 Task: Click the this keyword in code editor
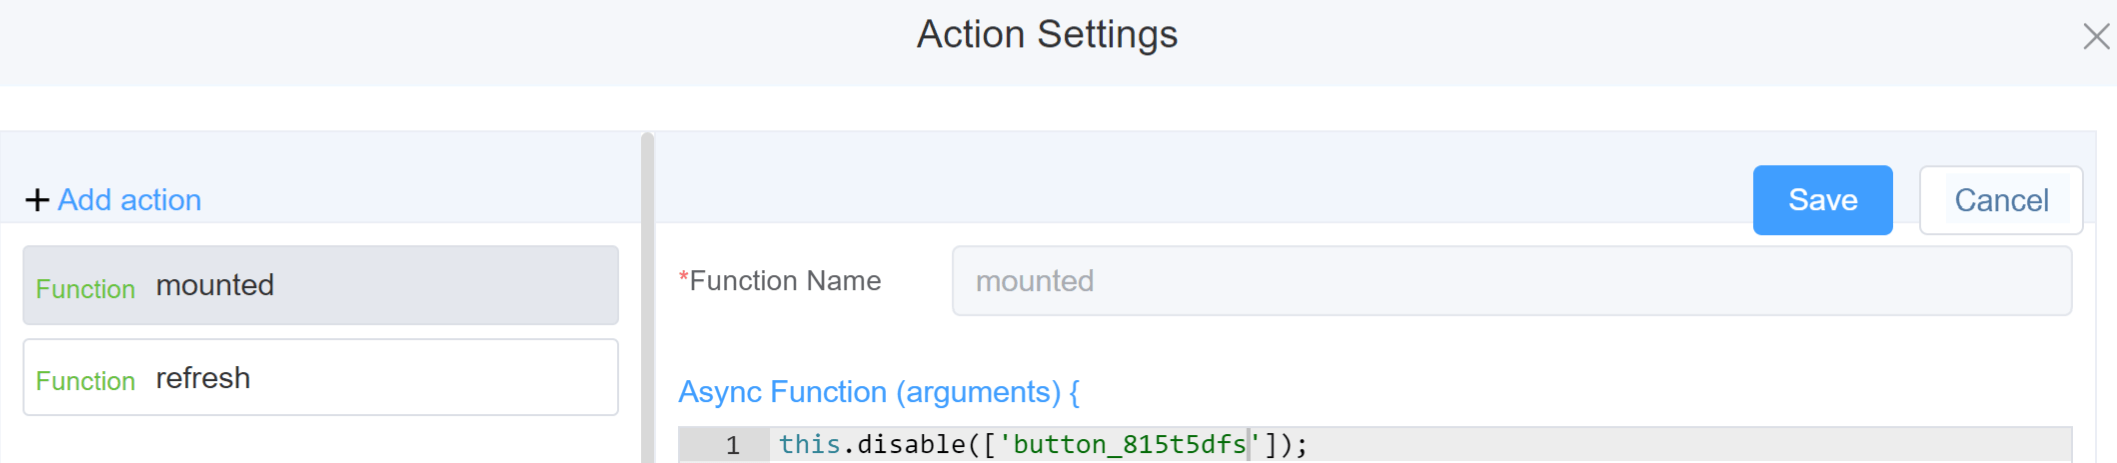click(x=809, y=444)
